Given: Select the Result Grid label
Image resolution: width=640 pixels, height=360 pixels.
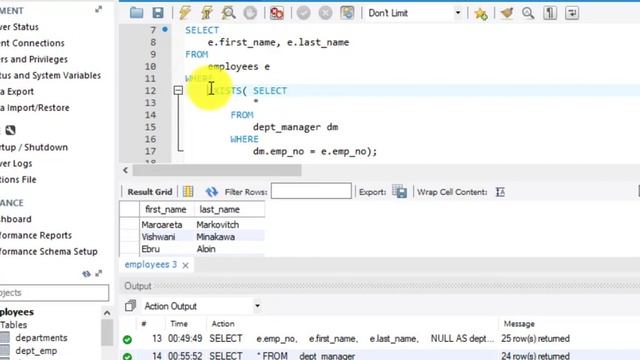Looking at the screenshot, I should (x=150, y=192).
